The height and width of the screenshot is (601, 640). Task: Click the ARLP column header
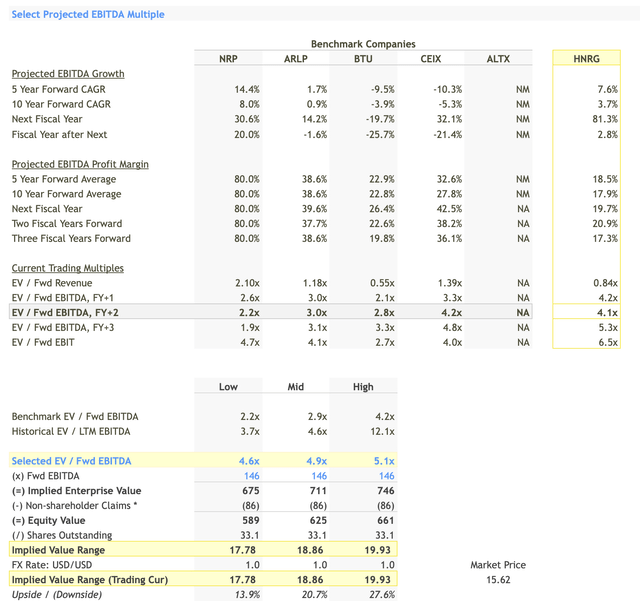click(x=298, y=59)
